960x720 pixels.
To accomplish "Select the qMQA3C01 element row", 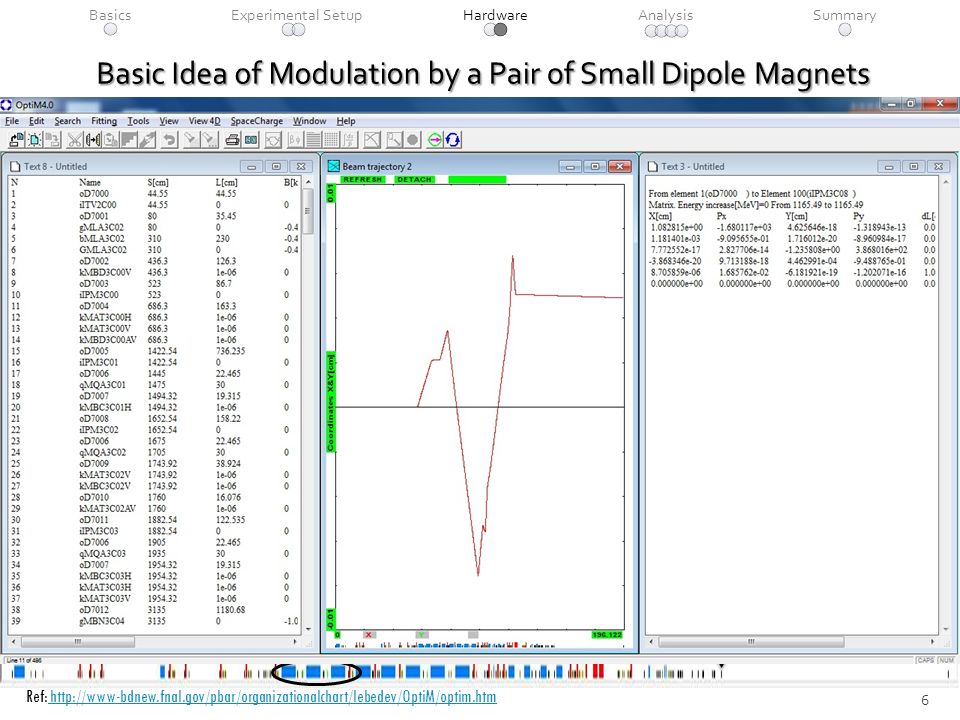I will (155, 385).
